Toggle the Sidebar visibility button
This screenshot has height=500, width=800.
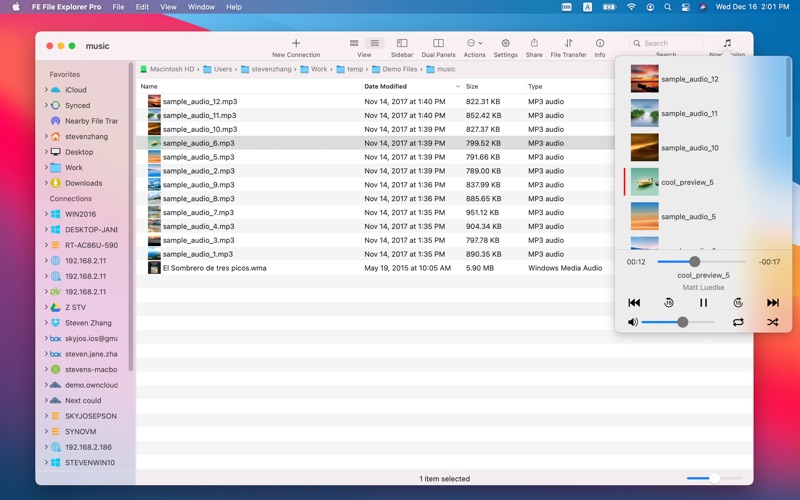pyautogui.click(x=402, y=44)
